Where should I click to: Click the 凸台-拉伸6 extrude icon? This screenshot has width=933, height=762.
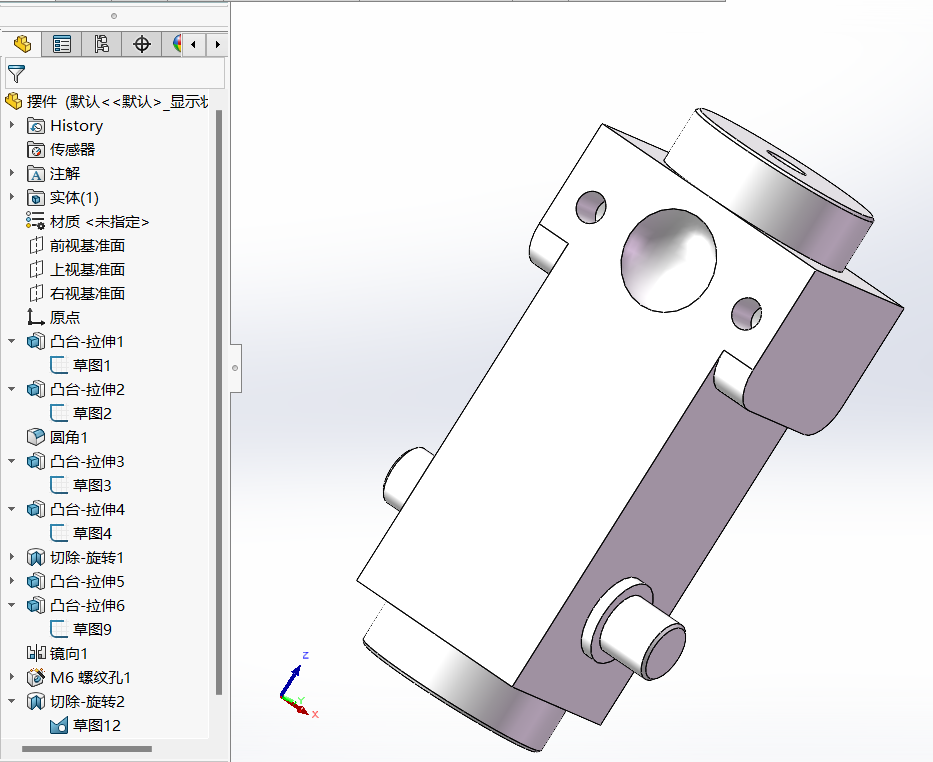point(36,605)
